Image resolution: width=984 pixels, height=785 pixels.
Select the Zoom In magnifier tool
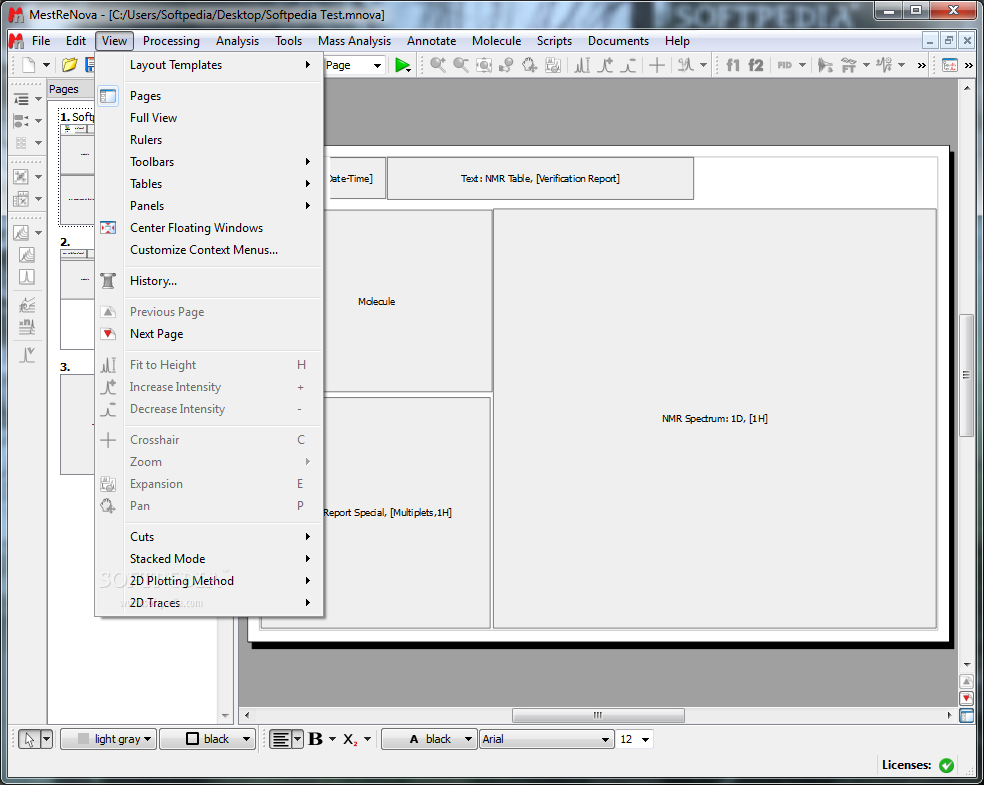tap(438, 65)
